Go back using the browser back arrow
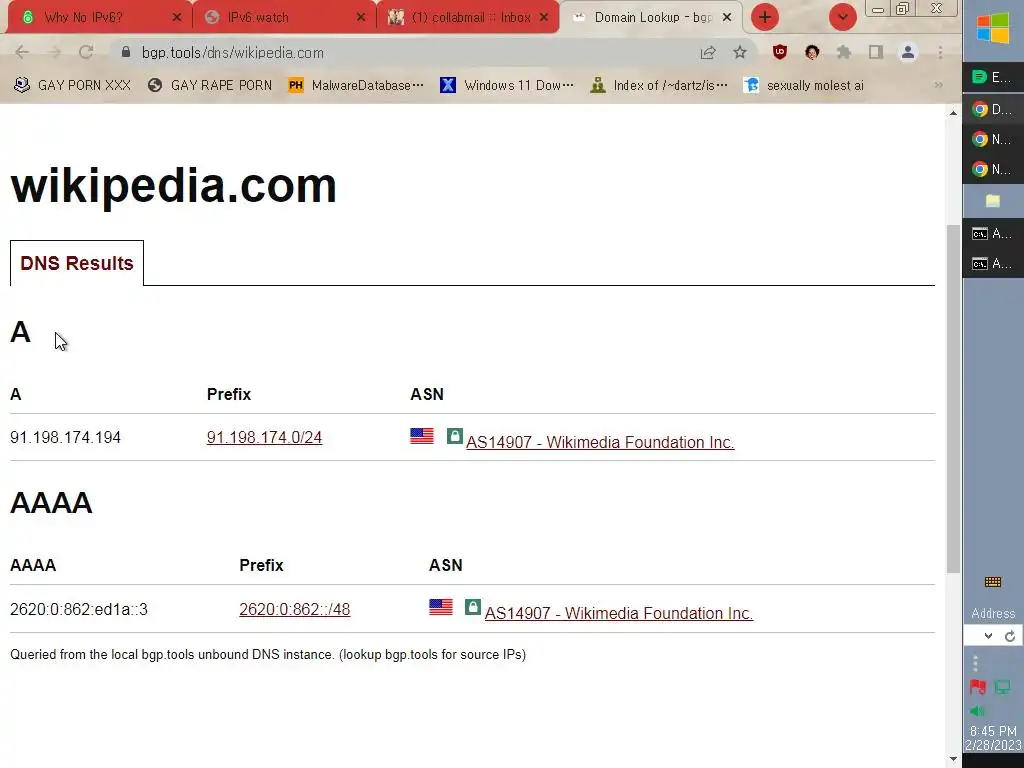The height and width of the screenshot is (768, 1024). (22, 52)
